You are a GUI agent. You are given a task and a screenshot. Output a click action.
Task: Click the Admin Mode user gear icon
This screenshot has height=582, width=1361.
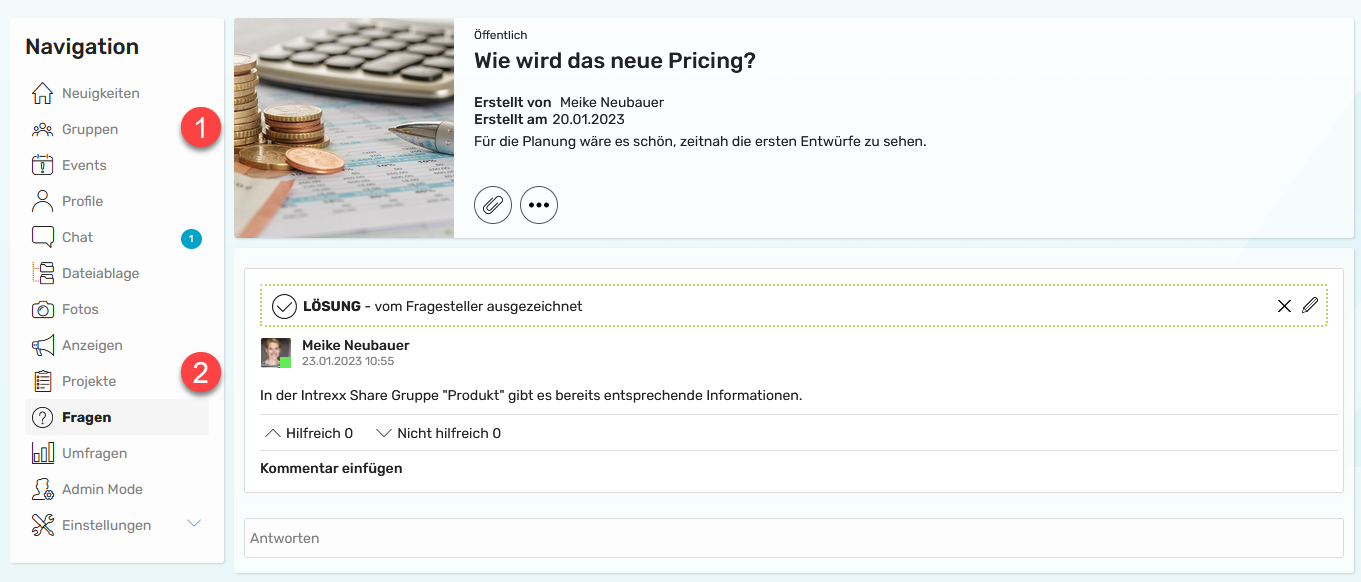[x=42, y=489]
